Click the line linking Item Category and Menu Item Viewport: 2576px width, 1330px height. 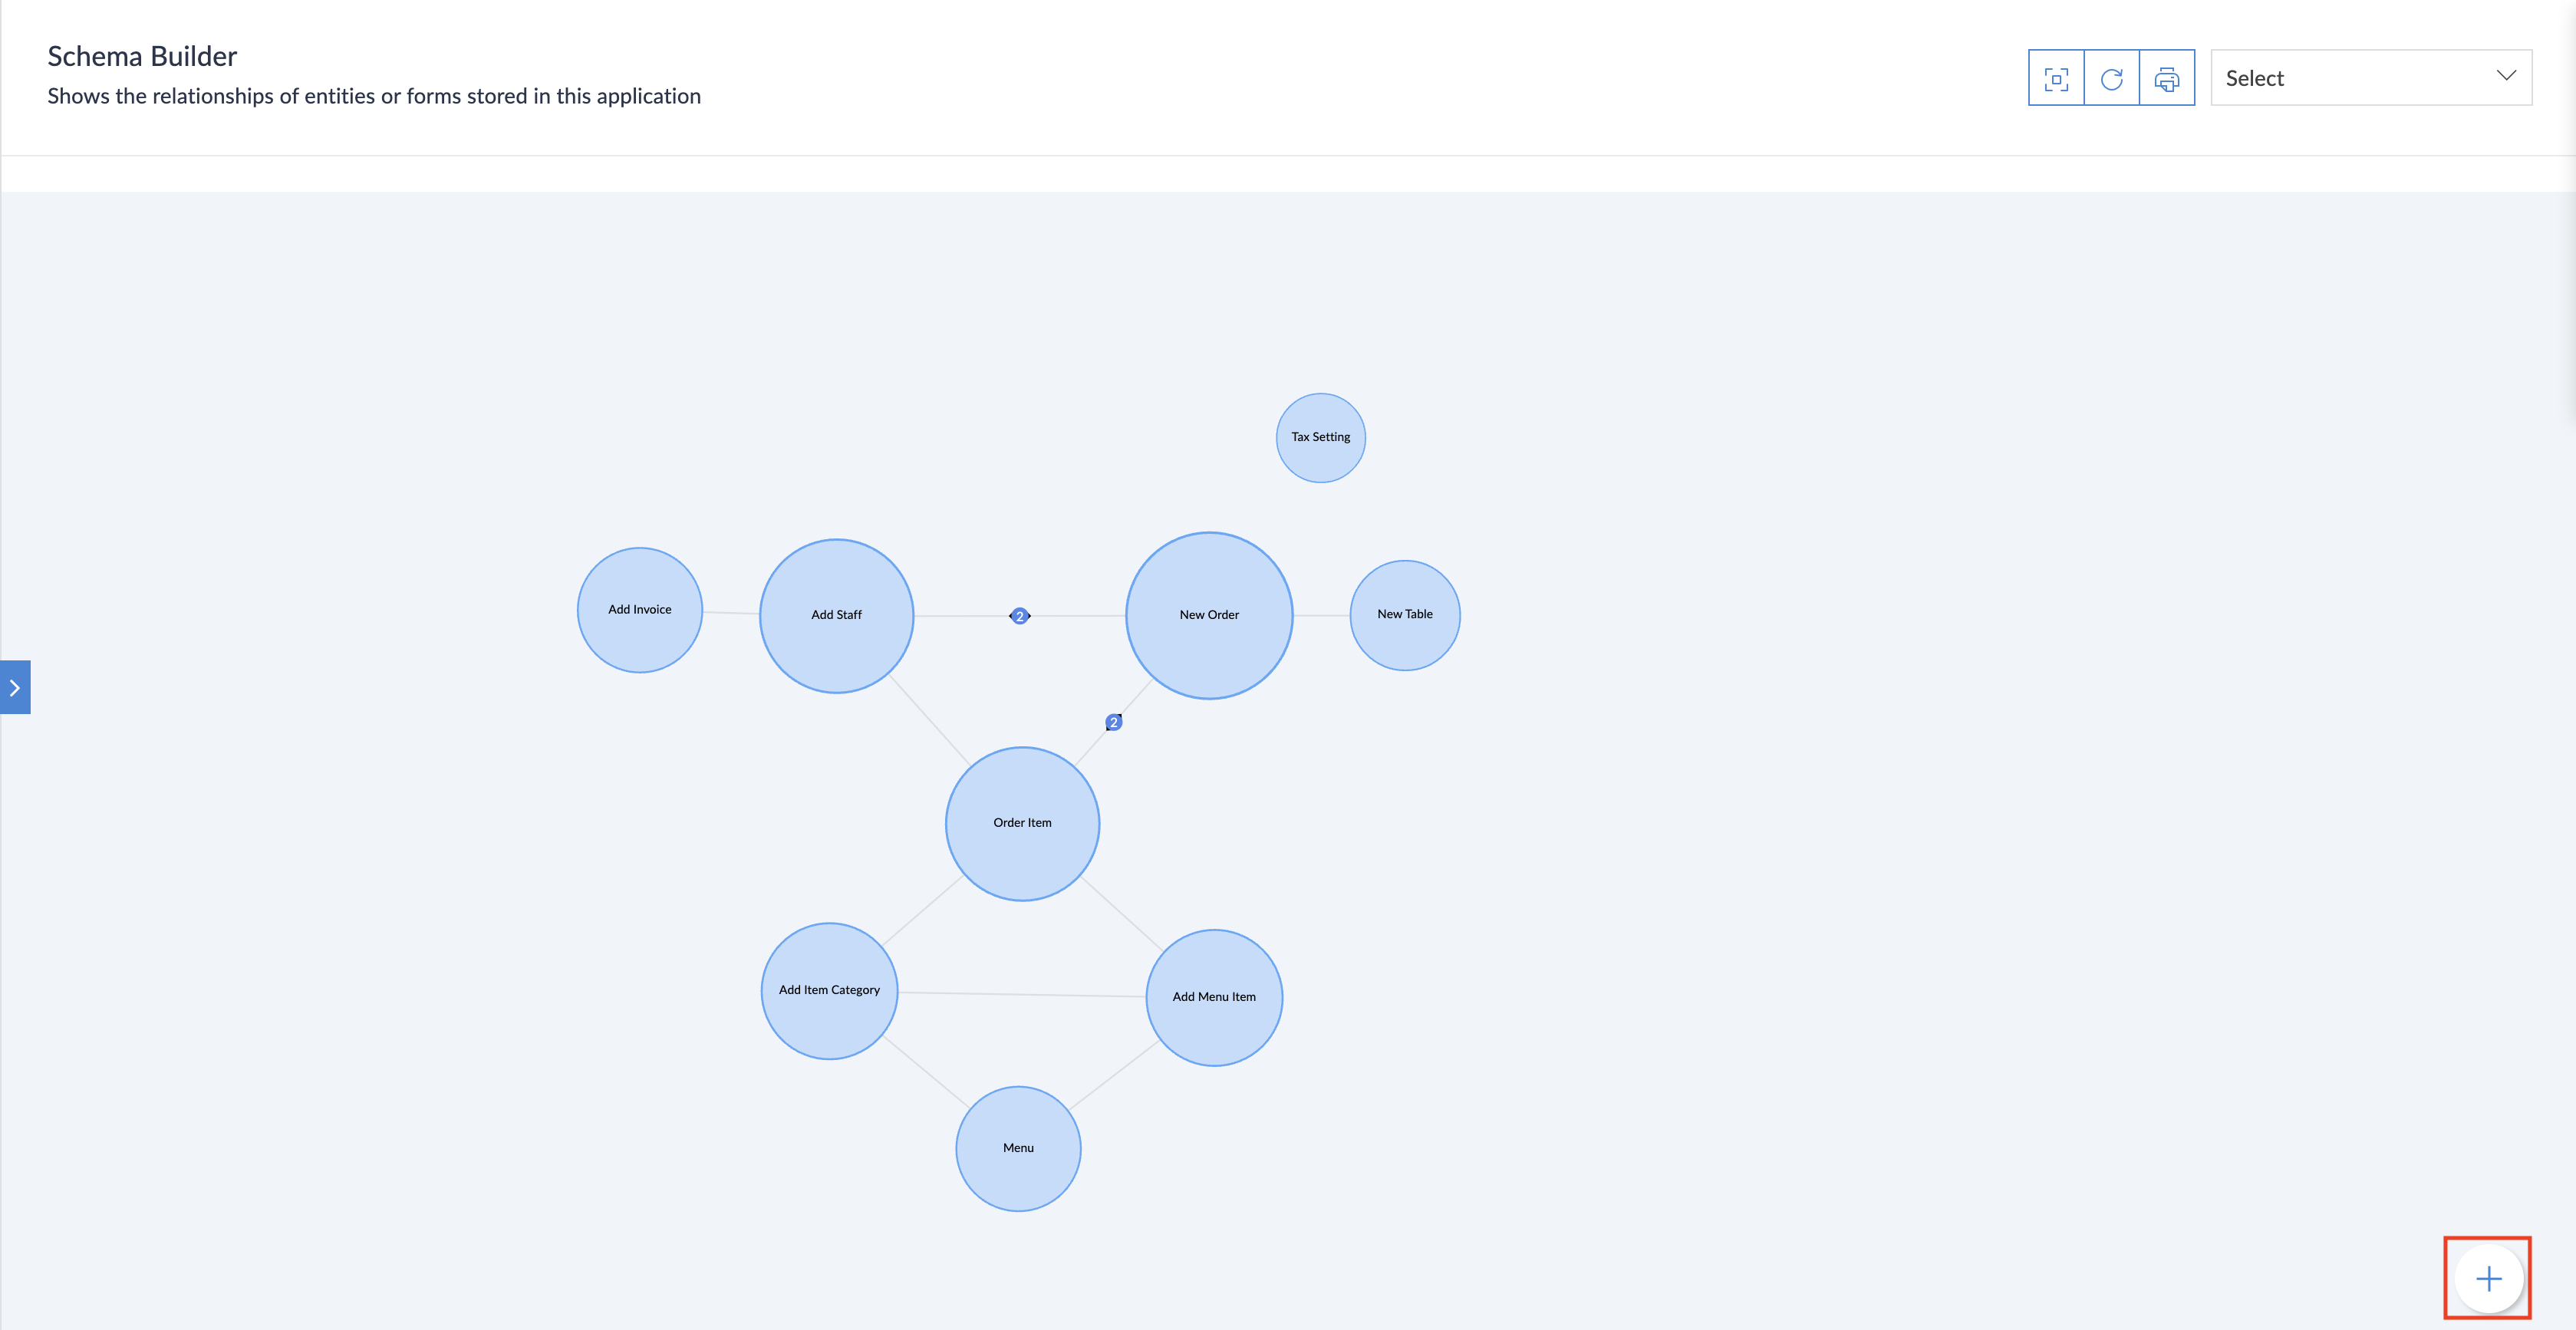tap(1020, 994)
